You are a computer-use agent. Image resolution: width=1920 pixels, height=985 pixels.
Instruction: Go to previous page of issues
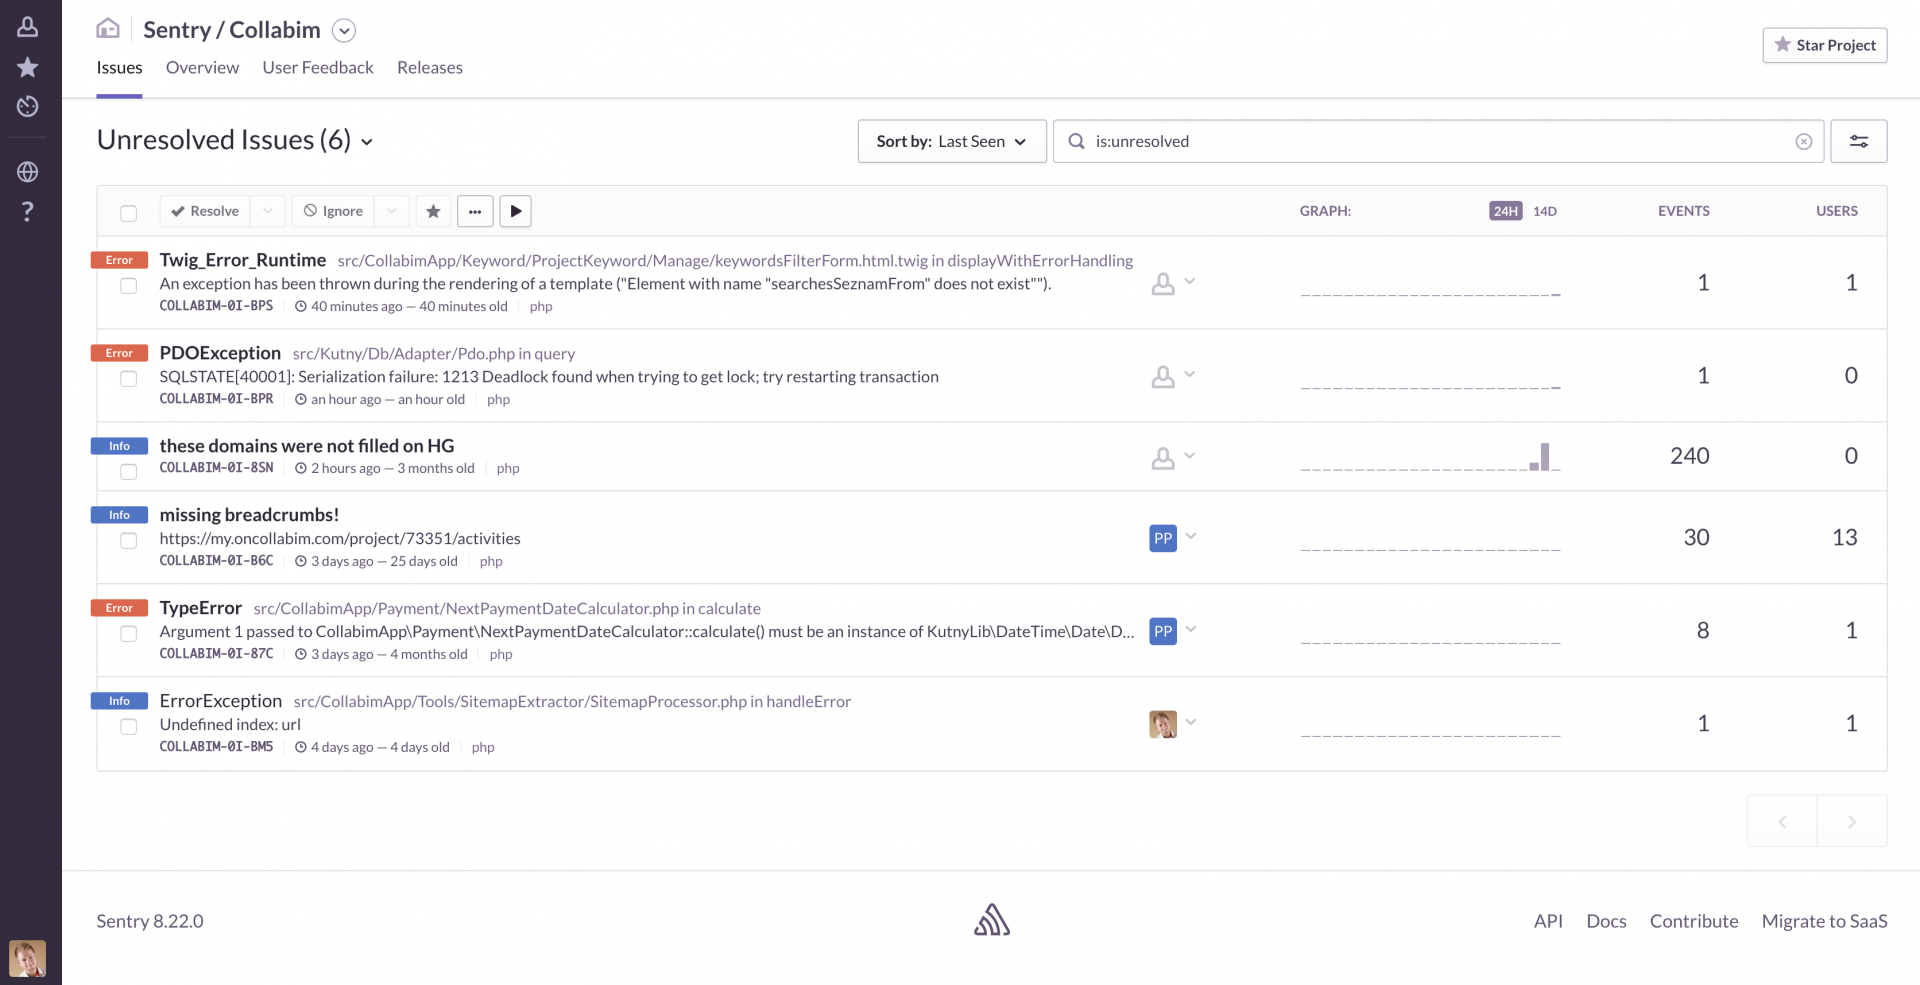tap(1782, 821)
